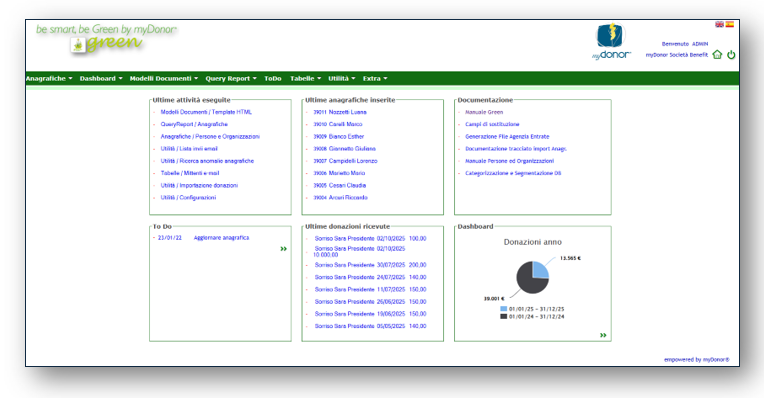Open Categorizzazione e Segmentazione DB document
This screenshot has height=398, width=764.
tap(513, 173)
